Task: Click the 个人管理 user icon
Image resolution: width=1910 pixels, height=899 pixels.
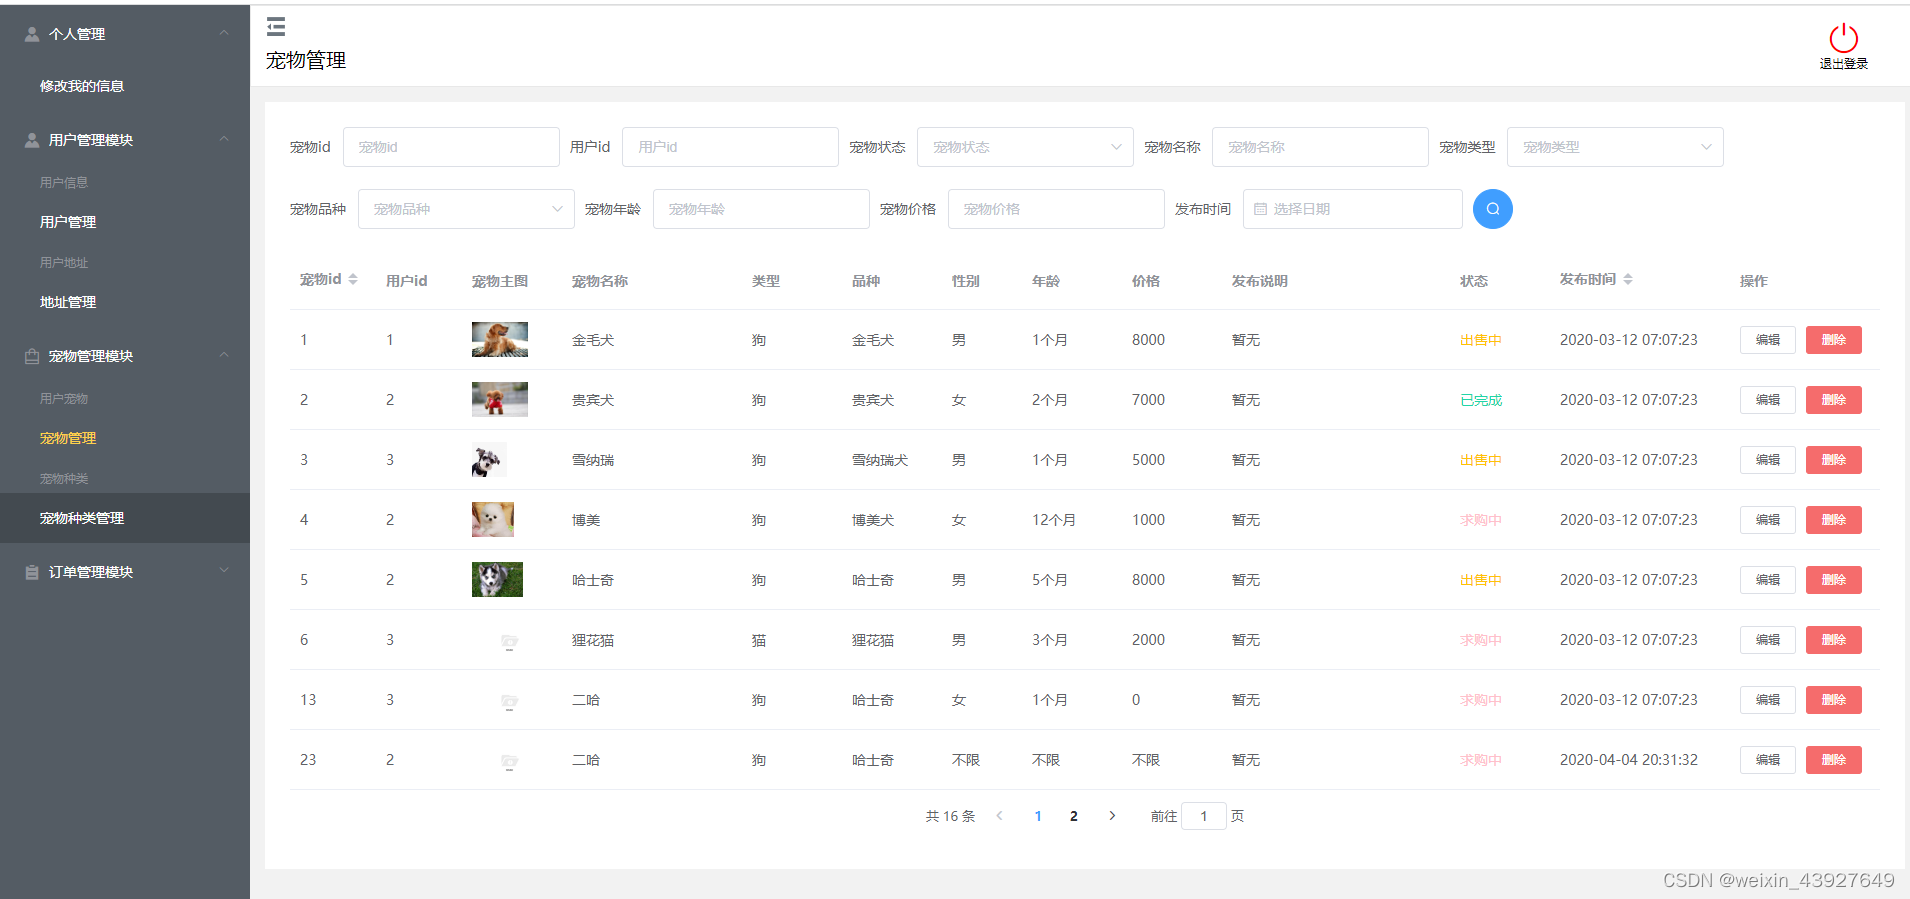Action: click(x=32, y=34)
